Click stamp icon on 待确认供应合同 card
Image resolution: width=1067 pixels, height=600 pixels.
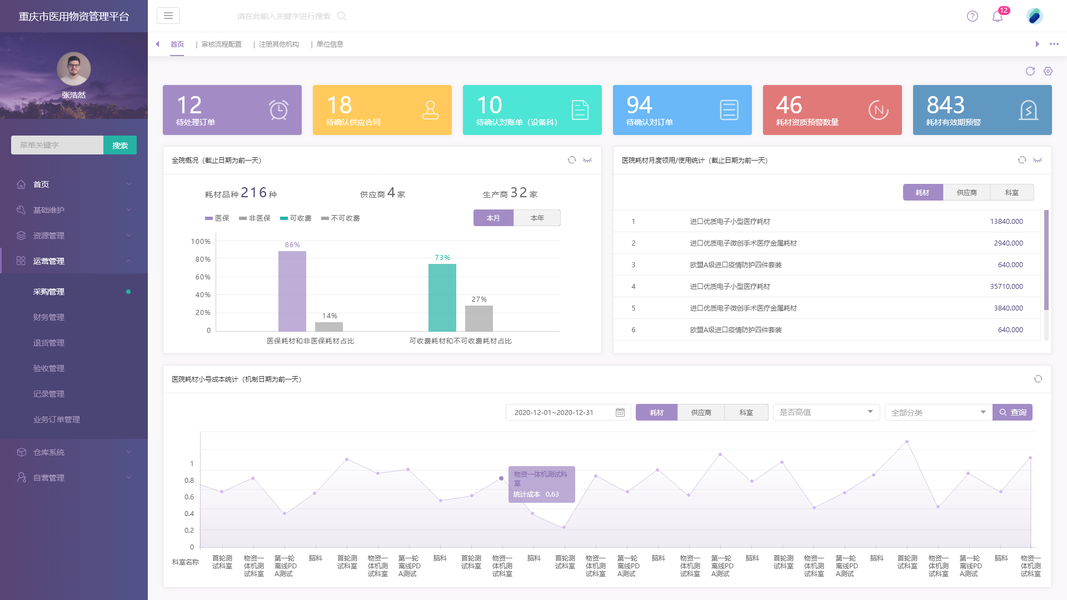point(430,110)
